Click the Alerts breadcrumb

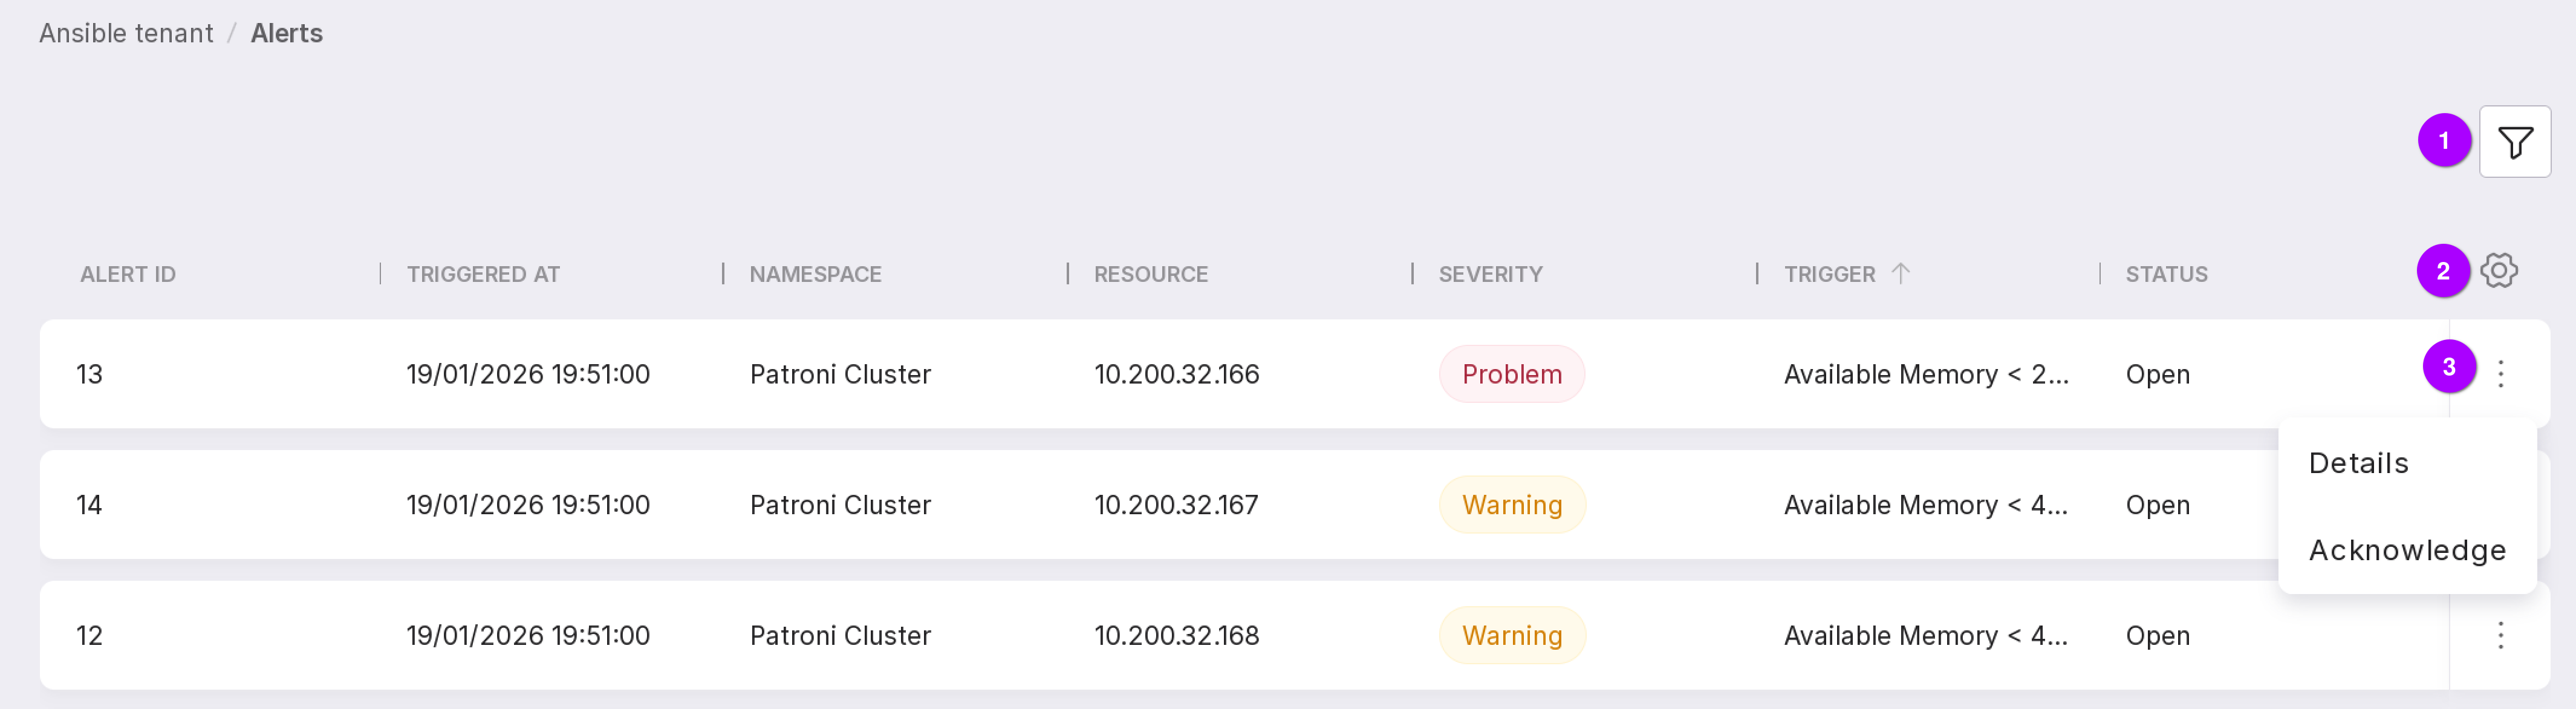286,33
